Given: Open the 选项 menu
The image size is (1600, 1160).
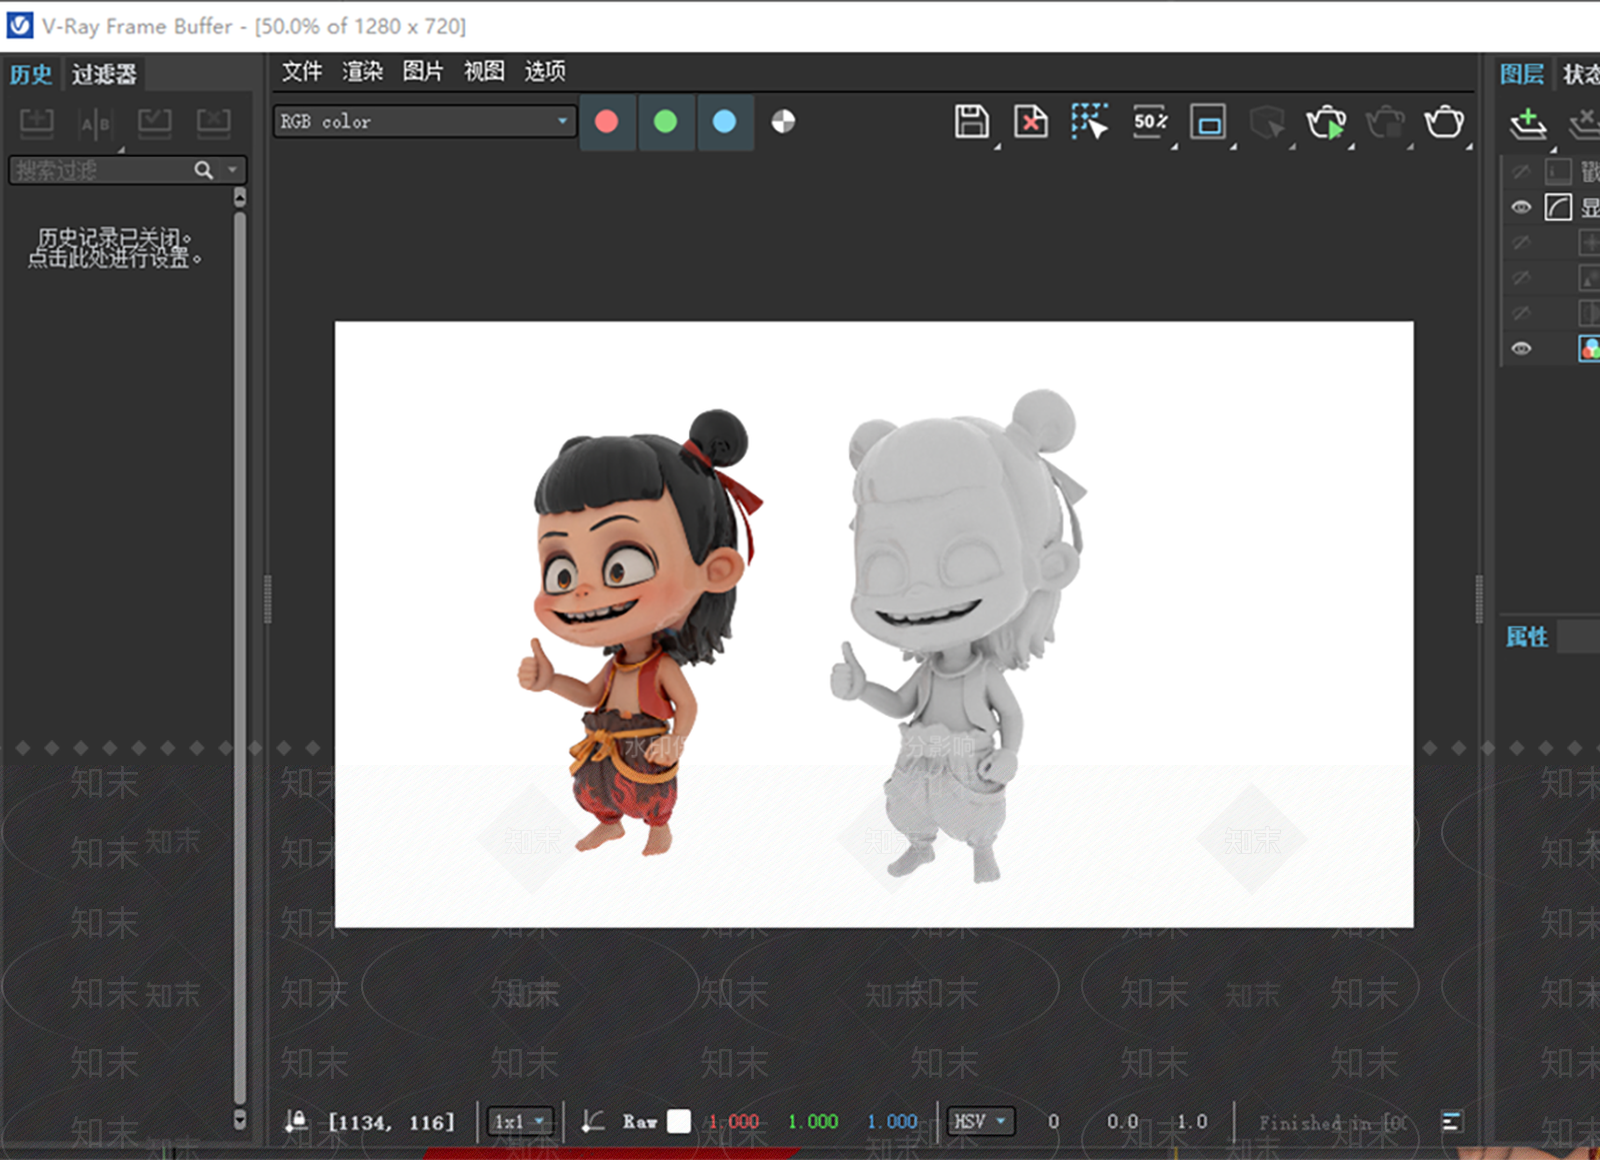Looking at the screenshot, I should coord(545,71).
